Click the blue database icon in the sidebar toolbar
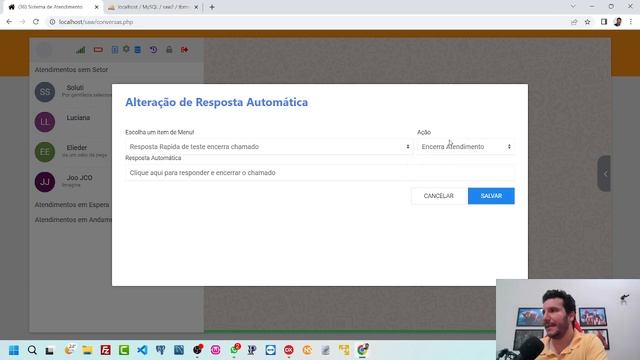The height and width of the screenshot is (360, 640). 138,50
